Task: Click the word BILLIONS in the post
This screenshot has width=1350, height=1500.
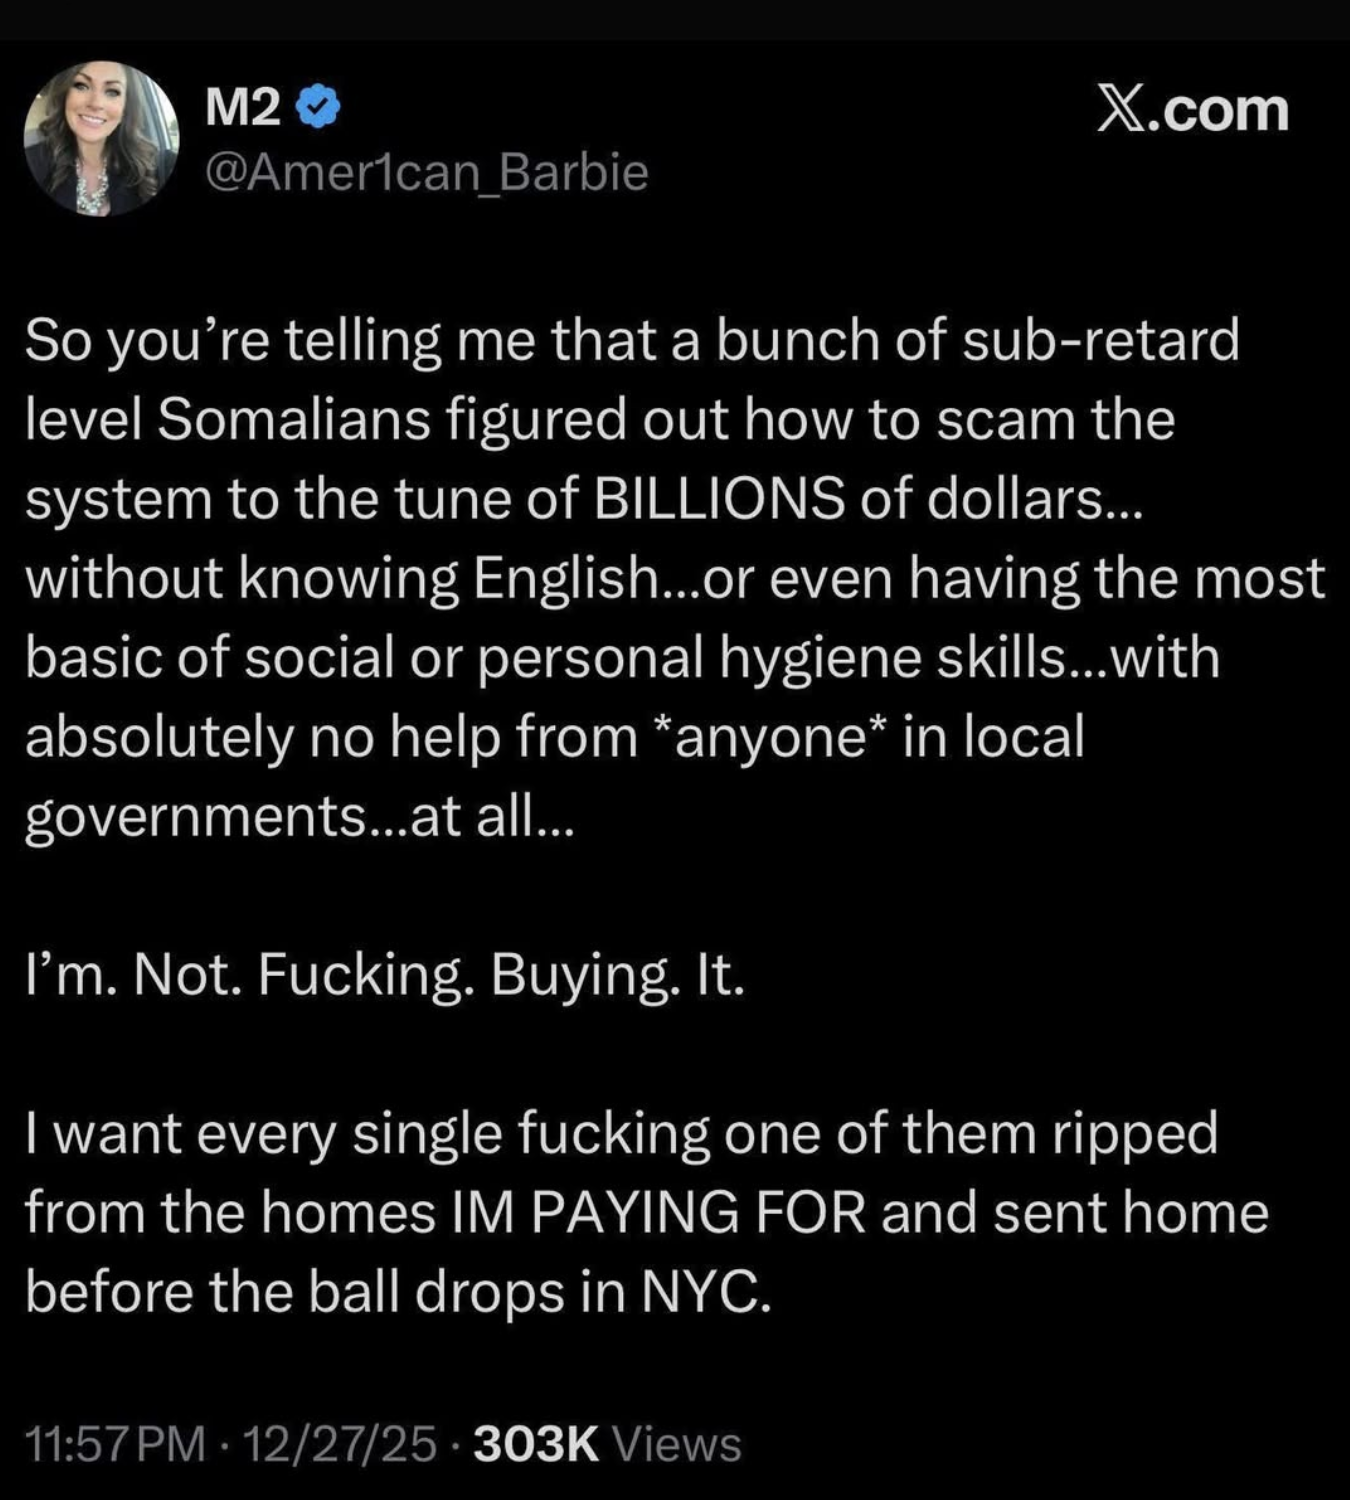Action: point(719,499)
